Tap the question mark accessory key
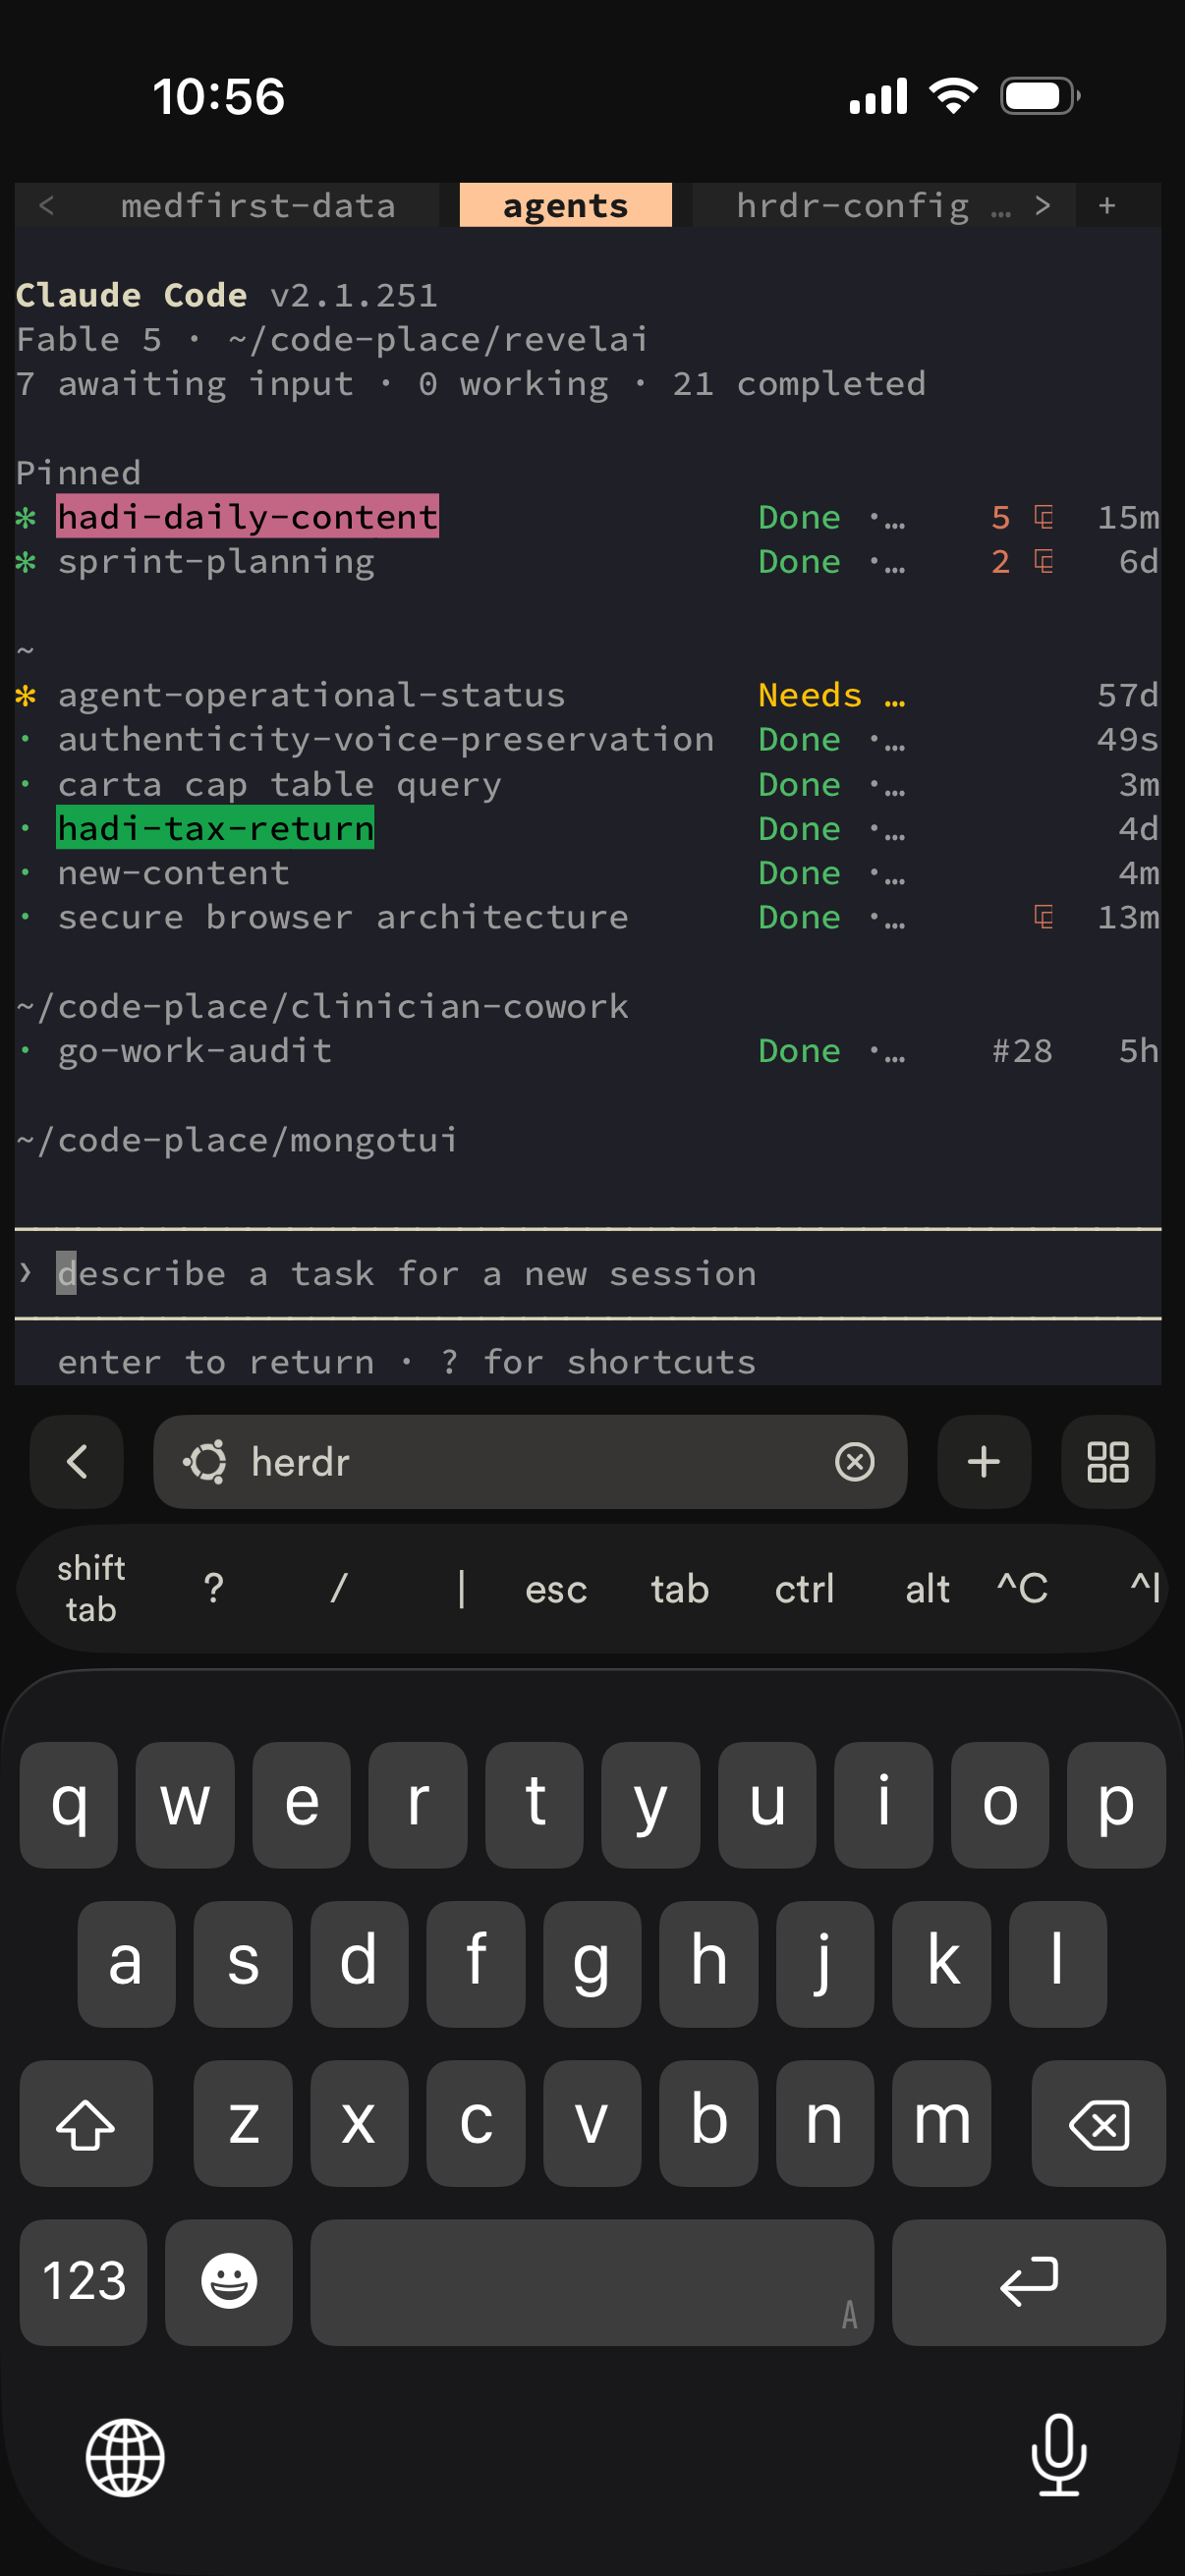This screenshot has width=1185, height=2576. [213, 1588]
